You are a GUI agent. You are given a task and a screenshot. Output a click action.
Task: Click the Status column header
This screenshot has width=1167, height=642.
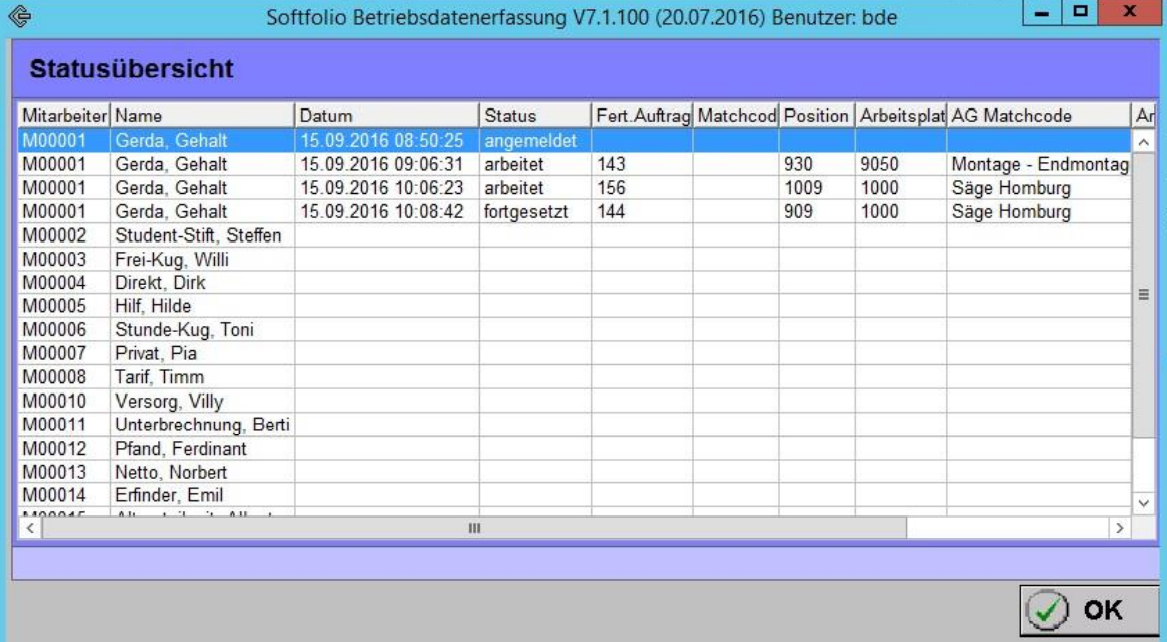pyautogui.click(x=534, y=116)
